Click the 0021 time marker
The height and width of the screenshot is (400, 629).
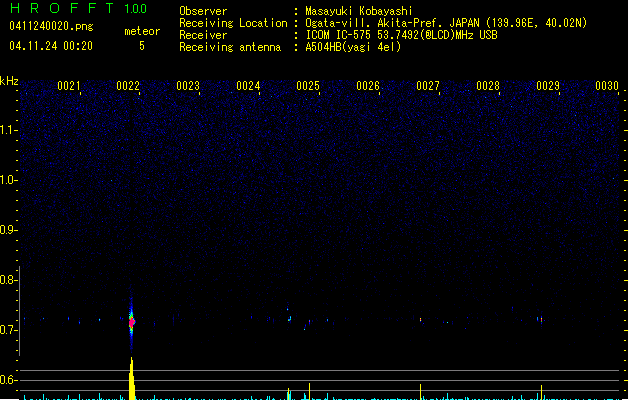pyautogui.click(x=69, y=86)
